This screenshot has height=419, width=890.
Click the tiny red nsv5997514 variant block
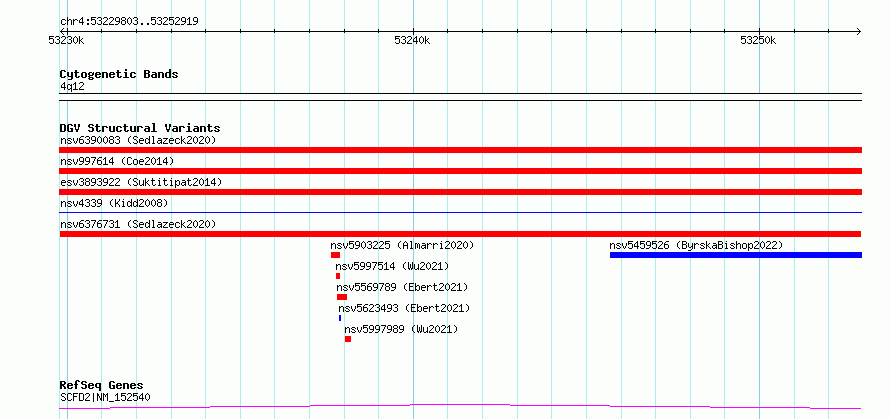[x=338, y=276]
